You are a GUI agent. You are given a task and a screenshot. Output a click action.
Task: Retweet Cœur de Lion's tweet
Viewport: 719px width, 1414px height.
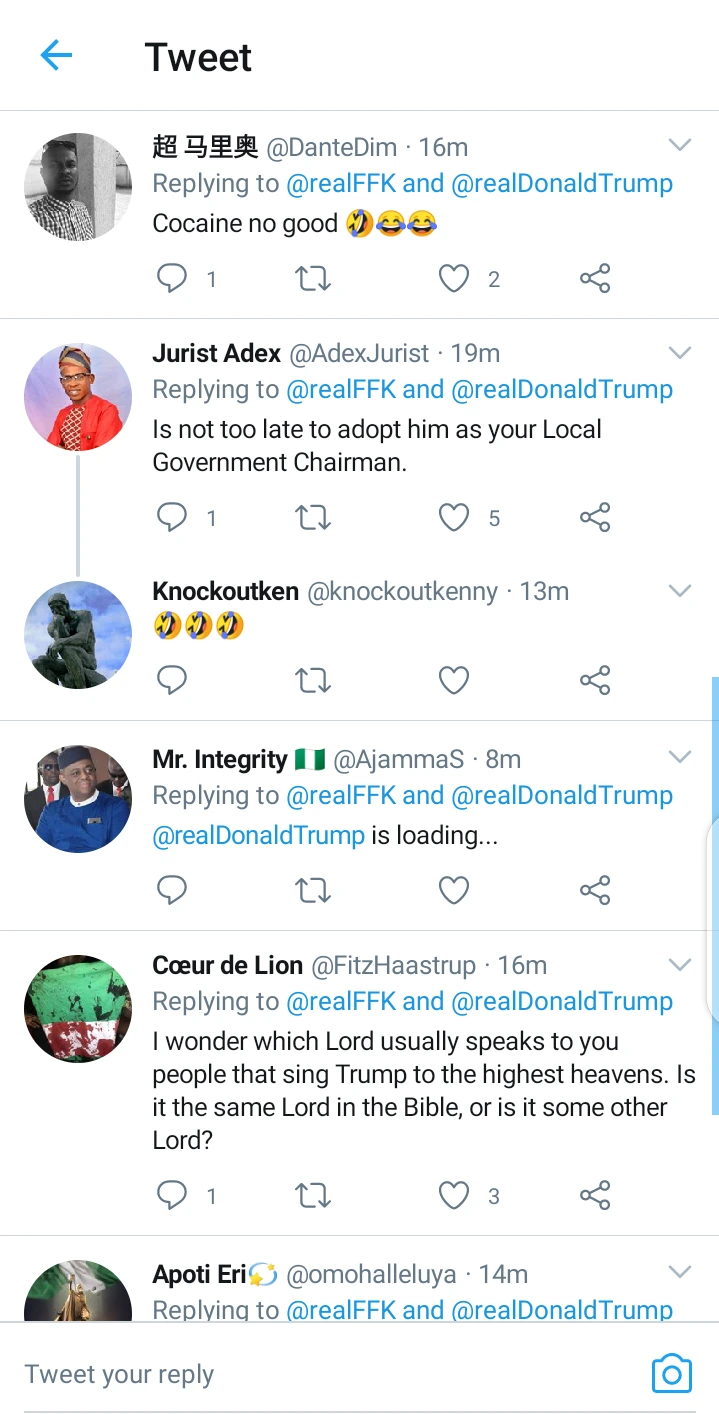click(313, 1195)
